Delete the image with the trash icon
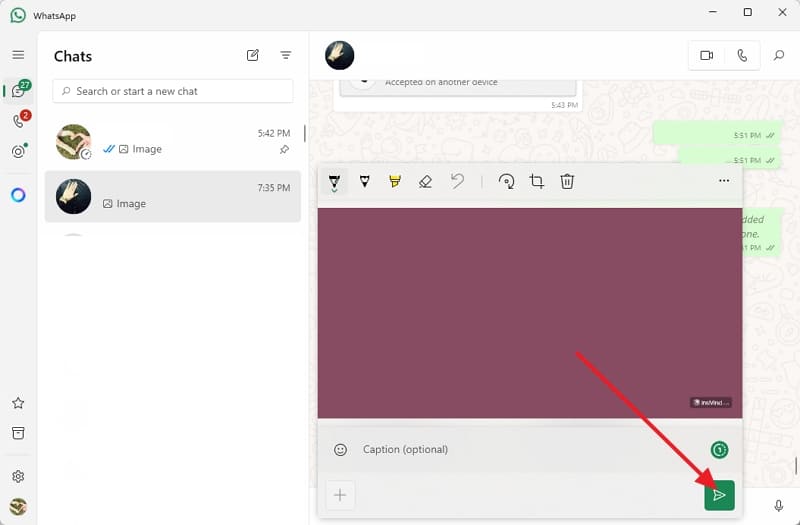 click(567, 181)
